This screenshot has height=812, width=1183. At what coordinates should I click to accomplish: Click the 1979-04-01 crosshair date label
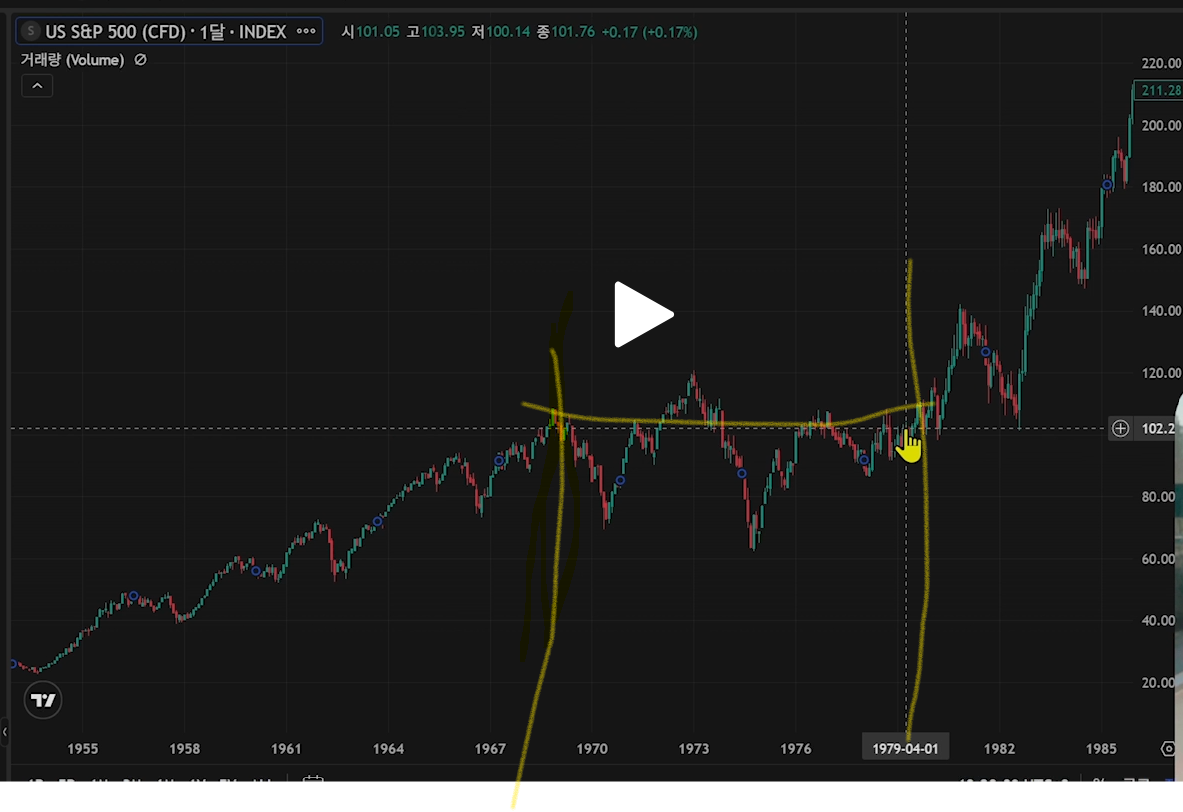coord(905,749)
